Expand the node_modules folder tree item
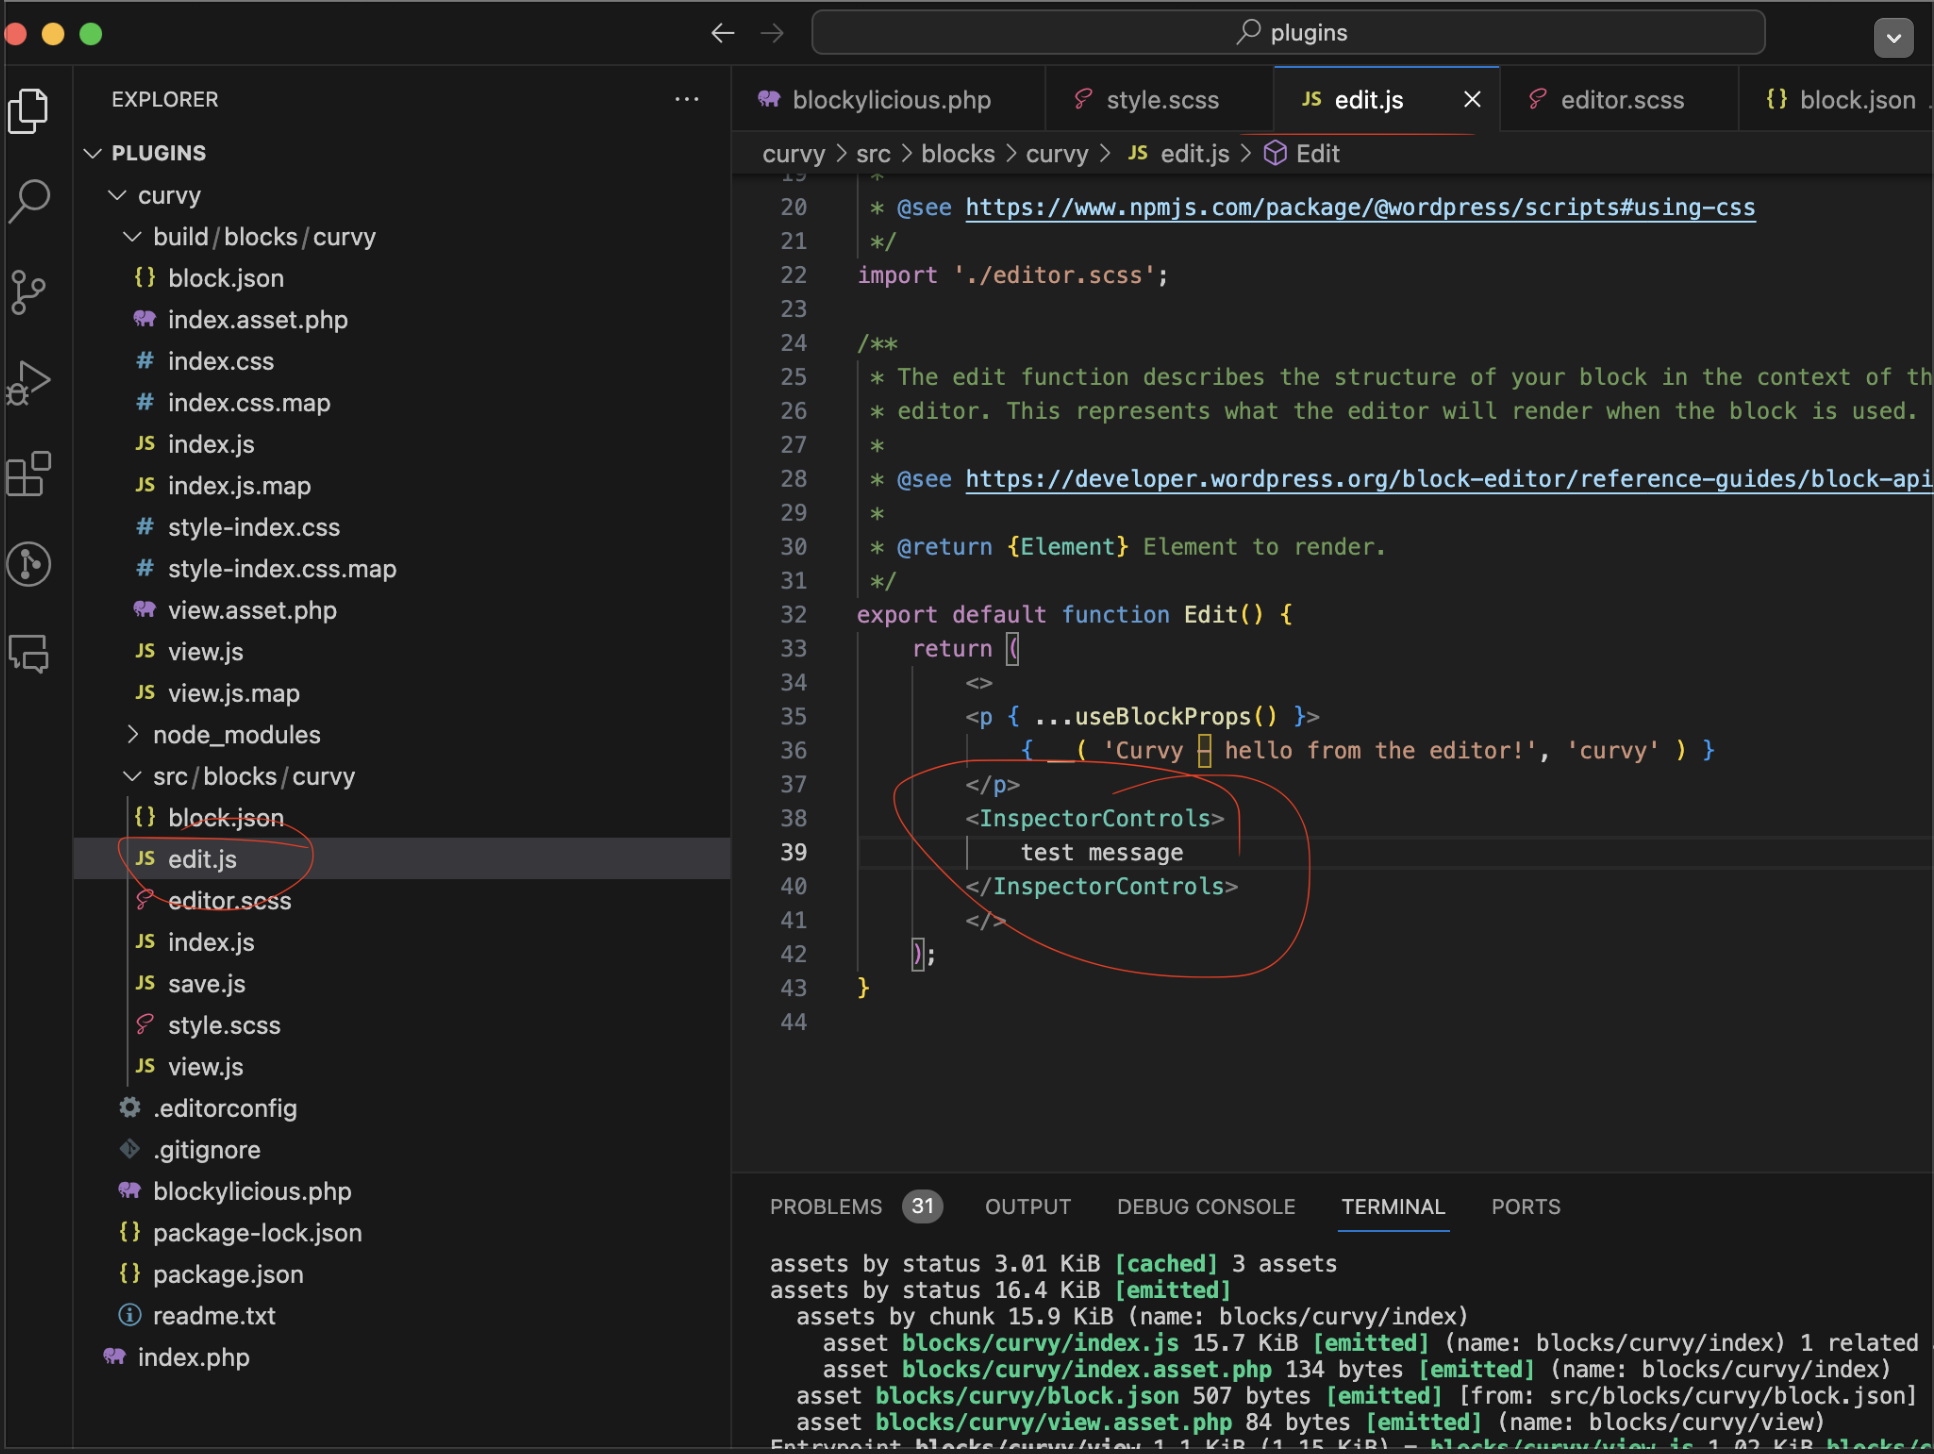Screen dimensions: 1934x1454 click(x=237, y=735)
